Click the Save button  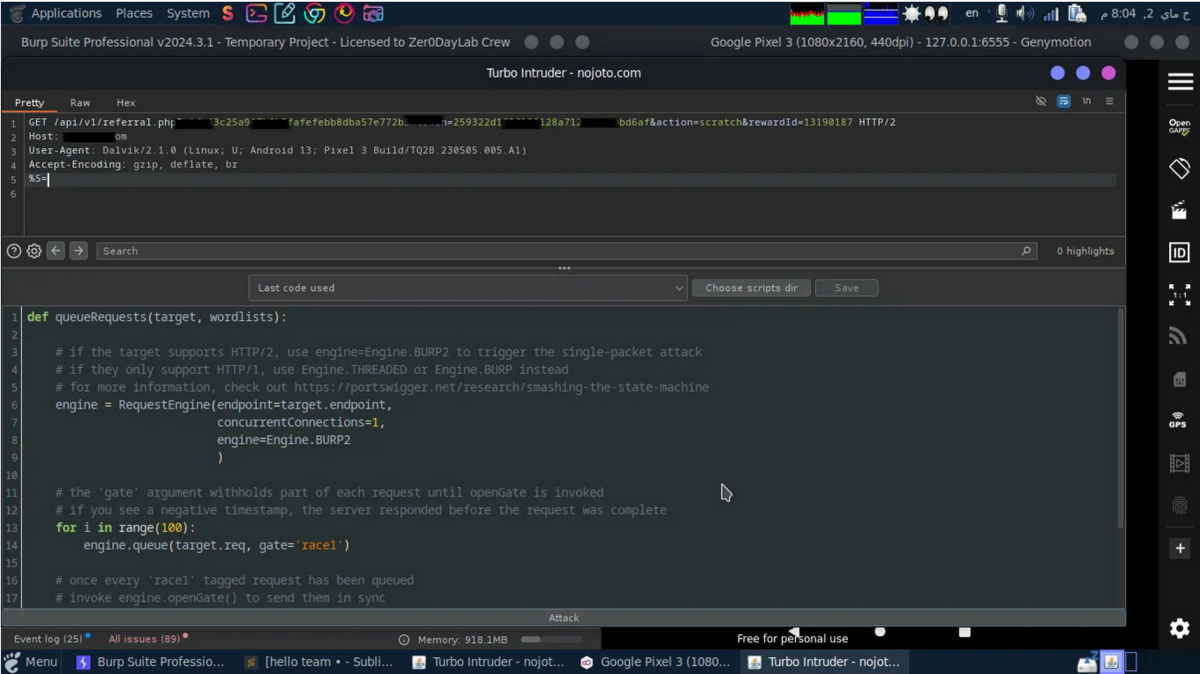[x=847, y=288]
